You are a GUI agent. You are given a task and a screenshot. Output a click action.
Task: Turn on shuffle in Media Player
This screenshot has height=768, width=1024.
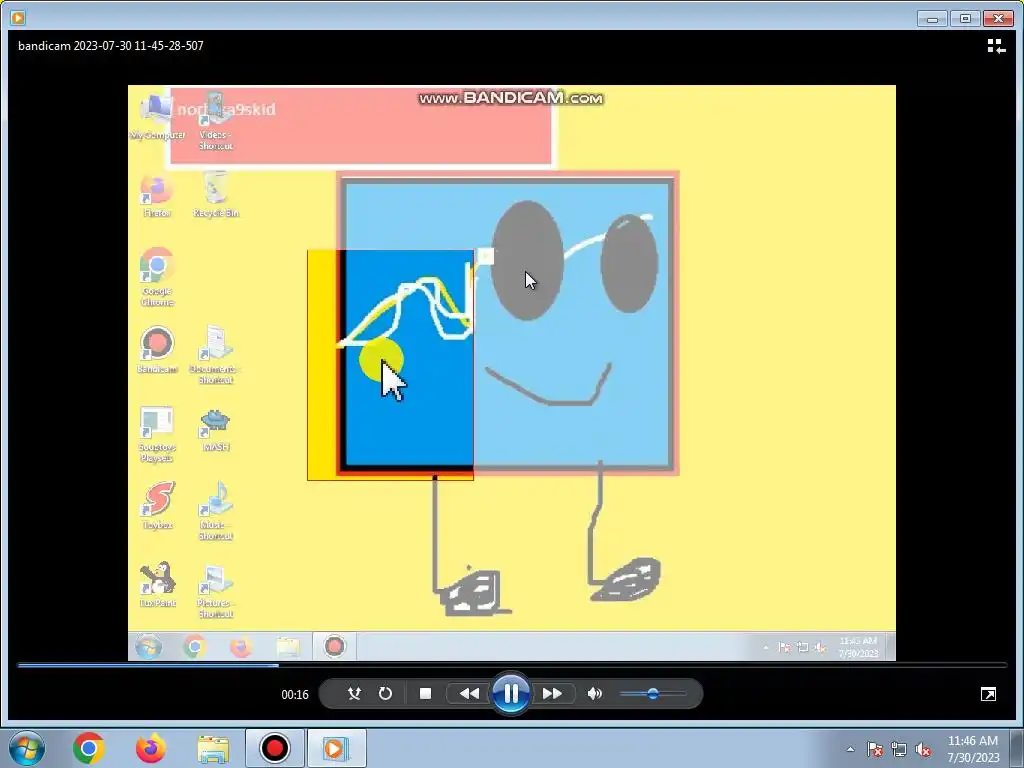354,694
